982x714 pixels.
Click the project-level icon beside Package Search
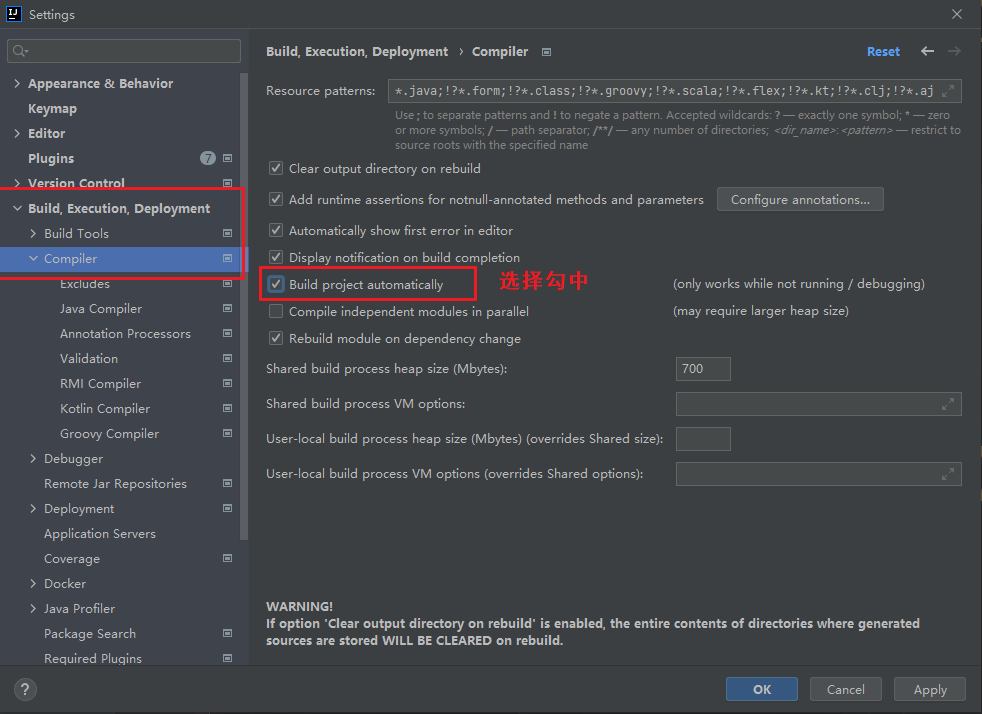tap(227, 633)
